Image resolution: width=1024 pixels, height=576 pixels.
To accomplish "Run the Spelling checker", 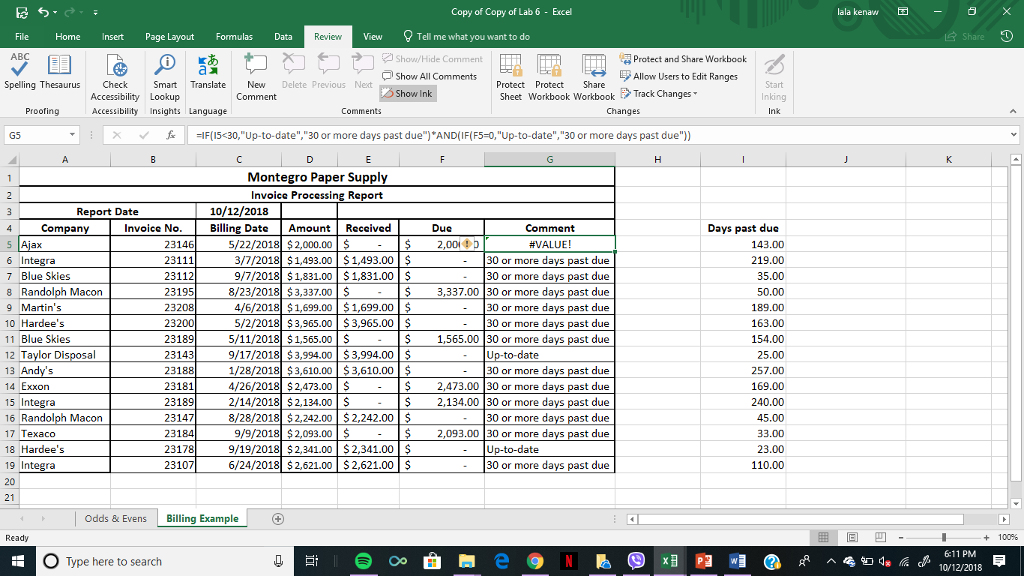I will (19, 74).
